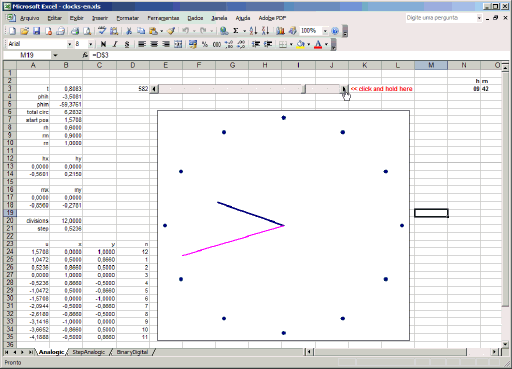Click the Copy icon

[x=141, y=31]
